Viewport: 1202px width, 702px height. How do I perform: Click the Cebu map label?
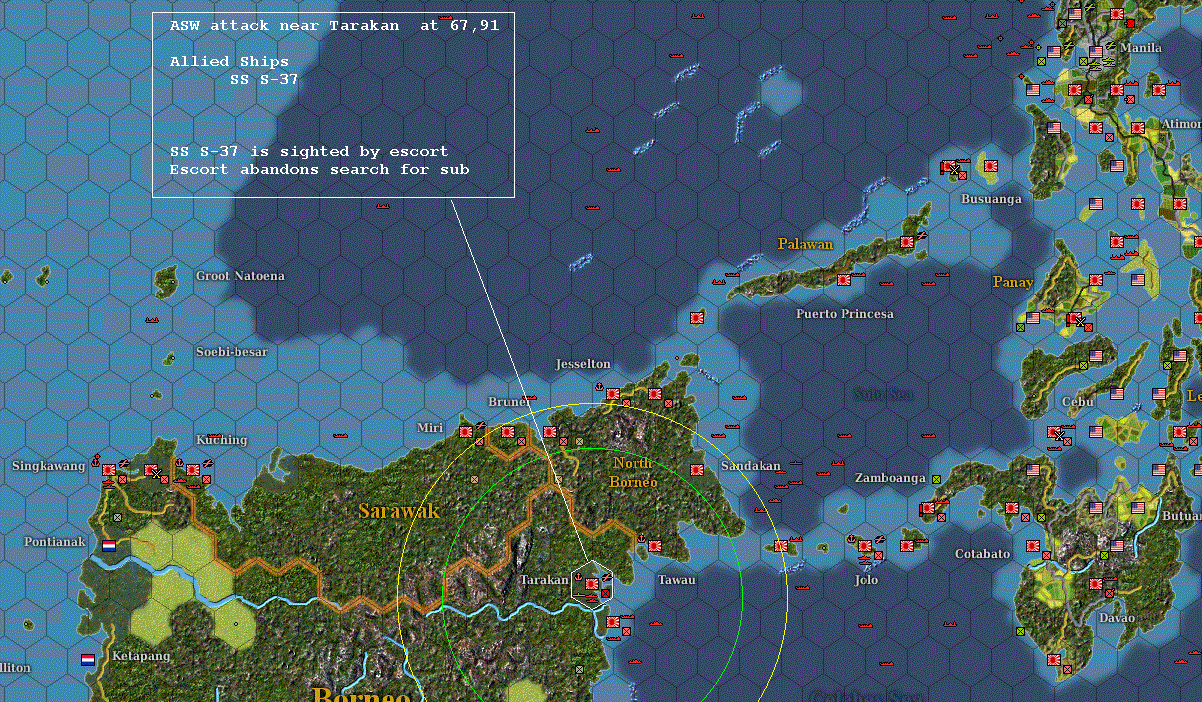tap(1078, 402)
